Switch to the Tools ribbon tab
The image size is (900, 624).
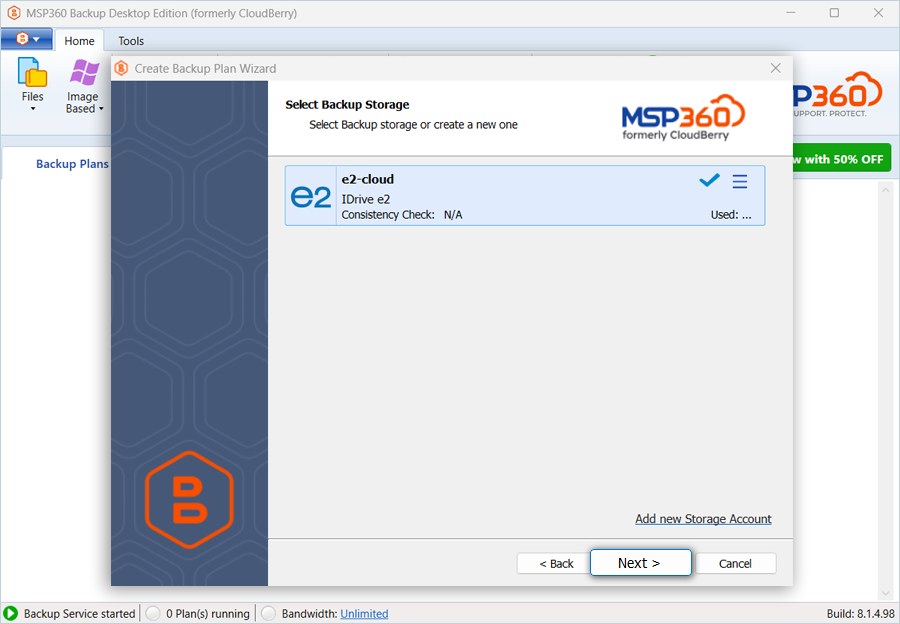[131, 41]
